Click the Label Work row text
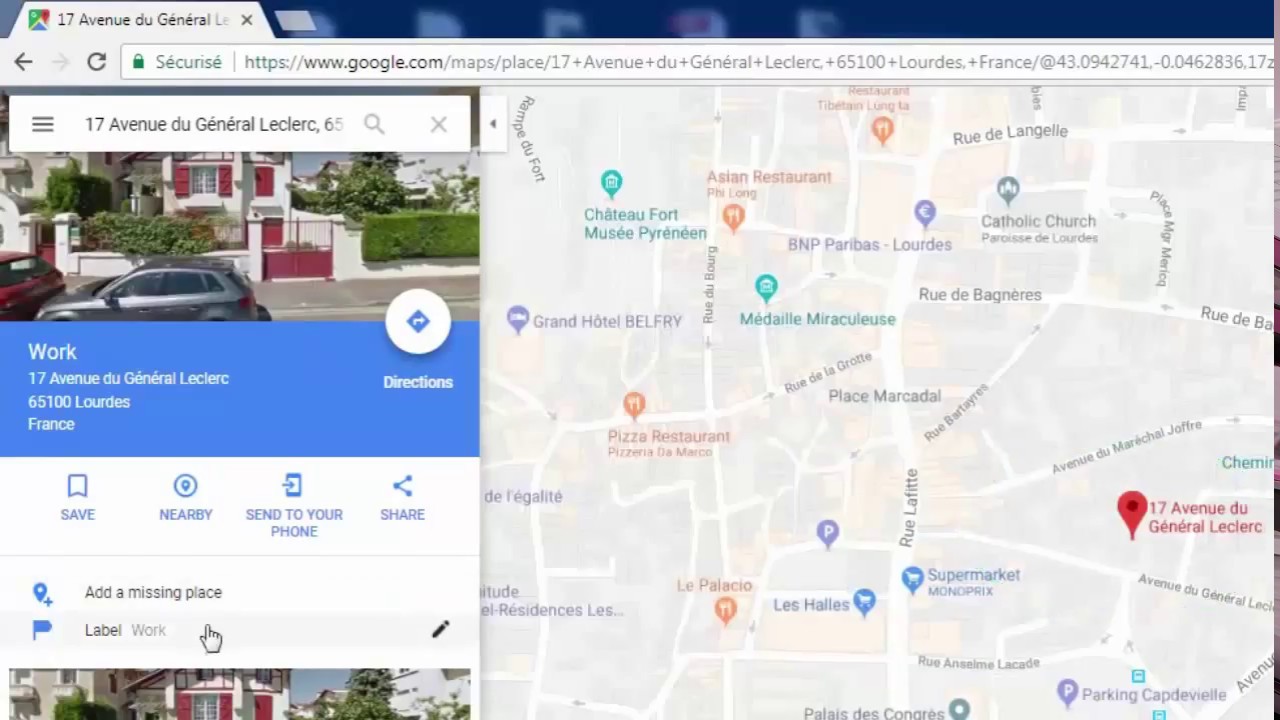The width and height of the screenshot is (1280, 720). [125, 630]
